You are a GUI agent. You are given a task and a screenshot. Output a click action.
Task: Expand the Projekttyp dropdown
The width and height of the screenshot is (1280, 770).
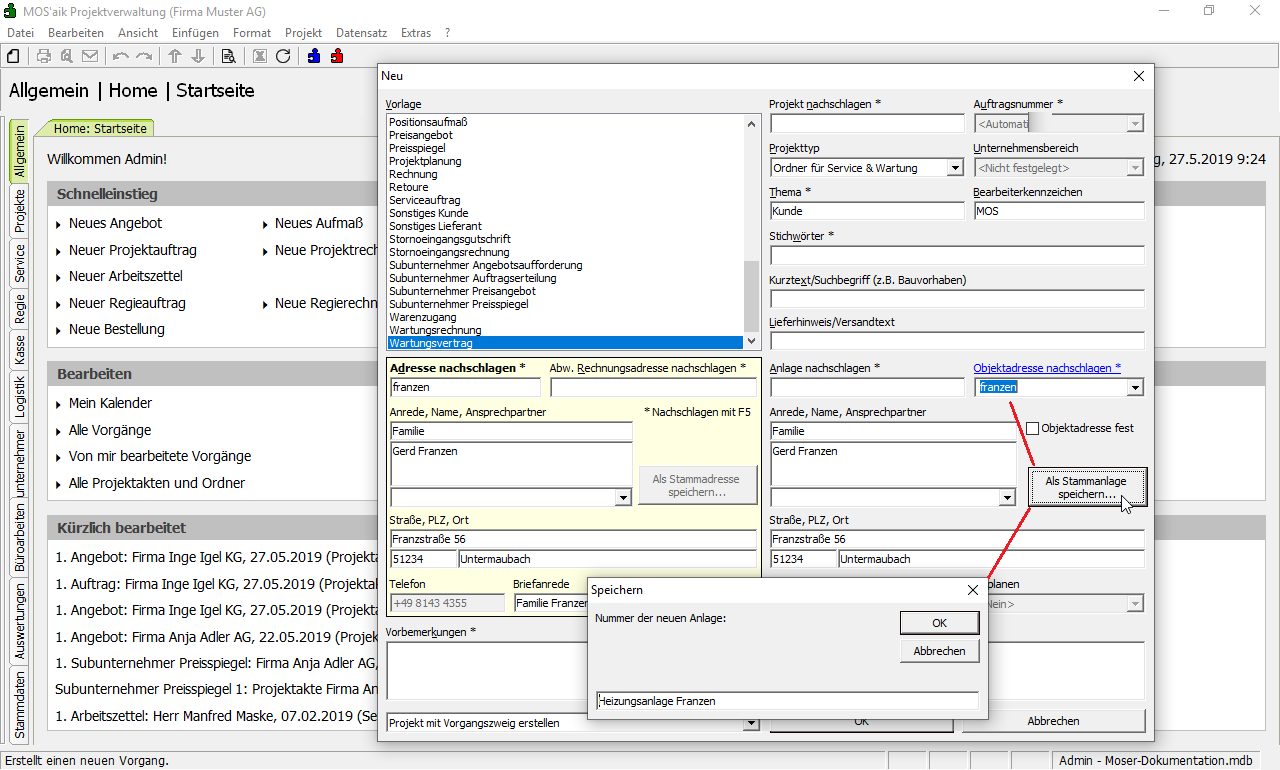pos(955,168)
